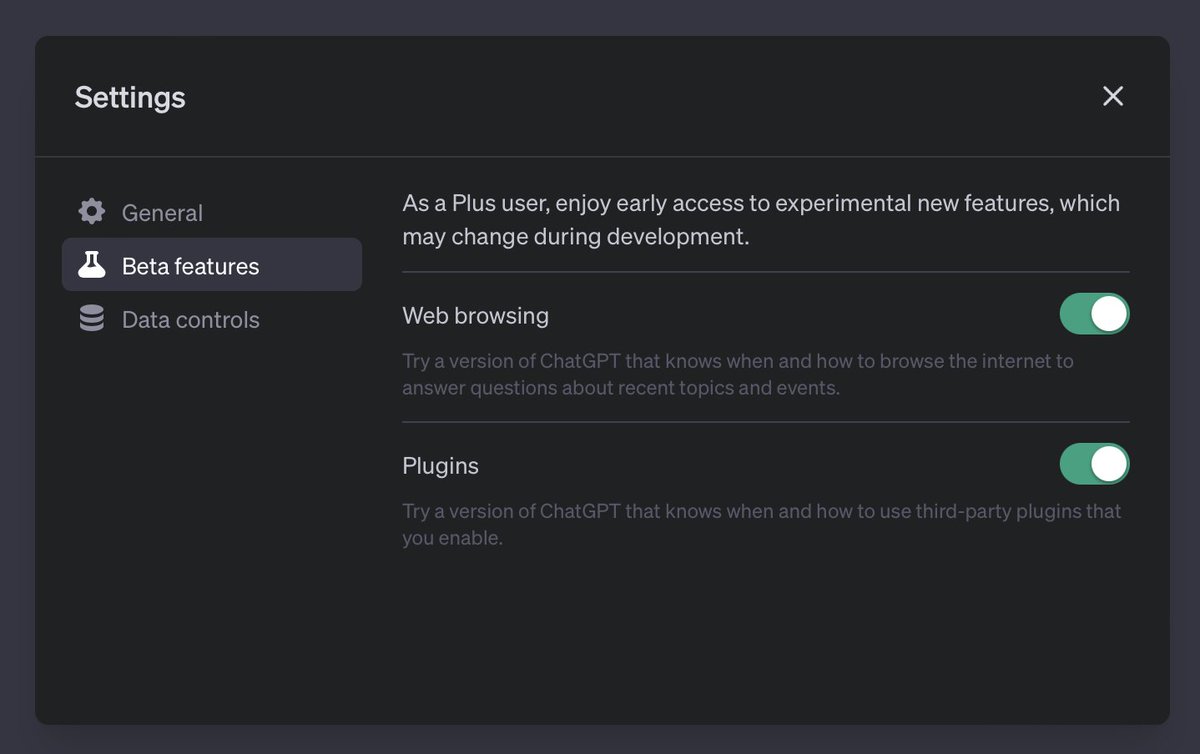1200x754 pixels.
Task: Click the Settings dialog title
Action: [130, 97]
